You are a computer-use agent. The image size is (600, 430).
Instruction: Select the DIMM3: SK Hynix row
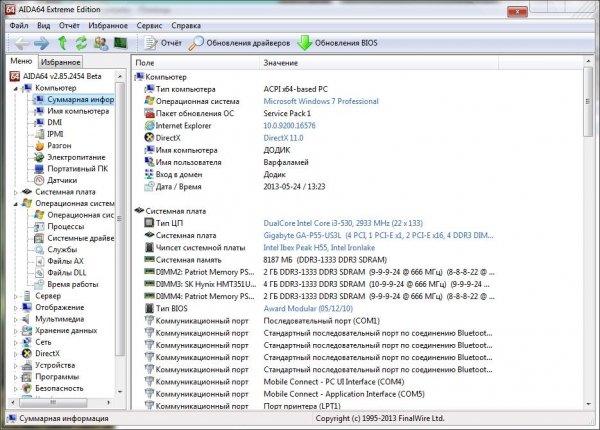pyautogui.click(x=320, y=284)
